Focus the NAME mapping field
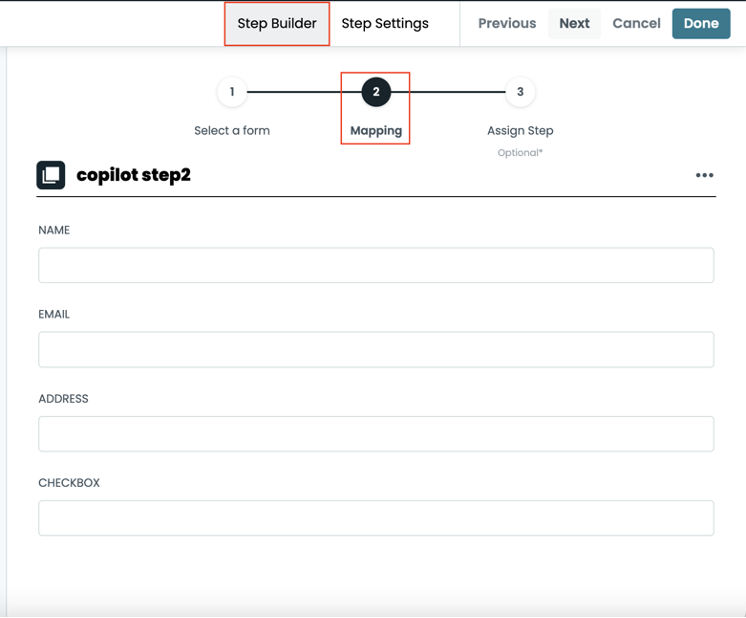The image size is (746, 618). click(376, 265)
